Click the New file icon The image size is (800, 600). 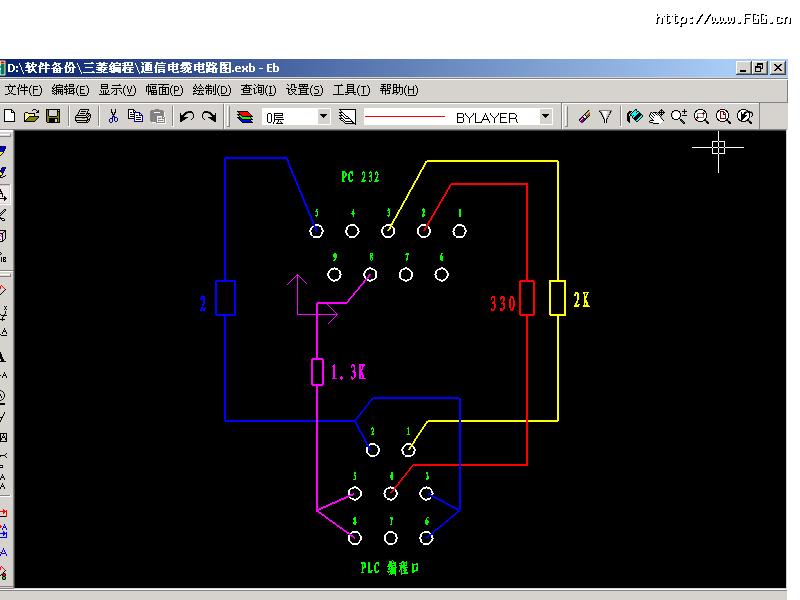tap(10, 116)
